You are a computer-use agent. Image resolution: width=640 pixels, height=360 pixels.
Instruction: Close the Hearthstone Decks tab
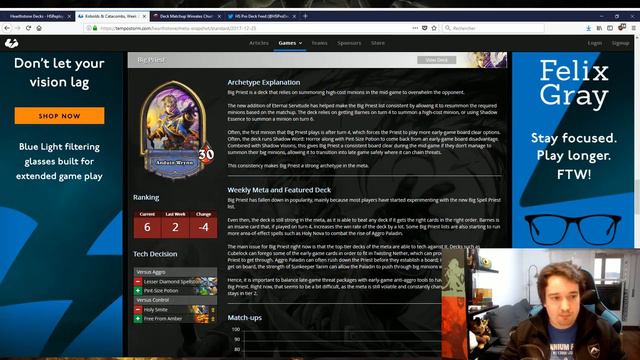tap(69, 17)
